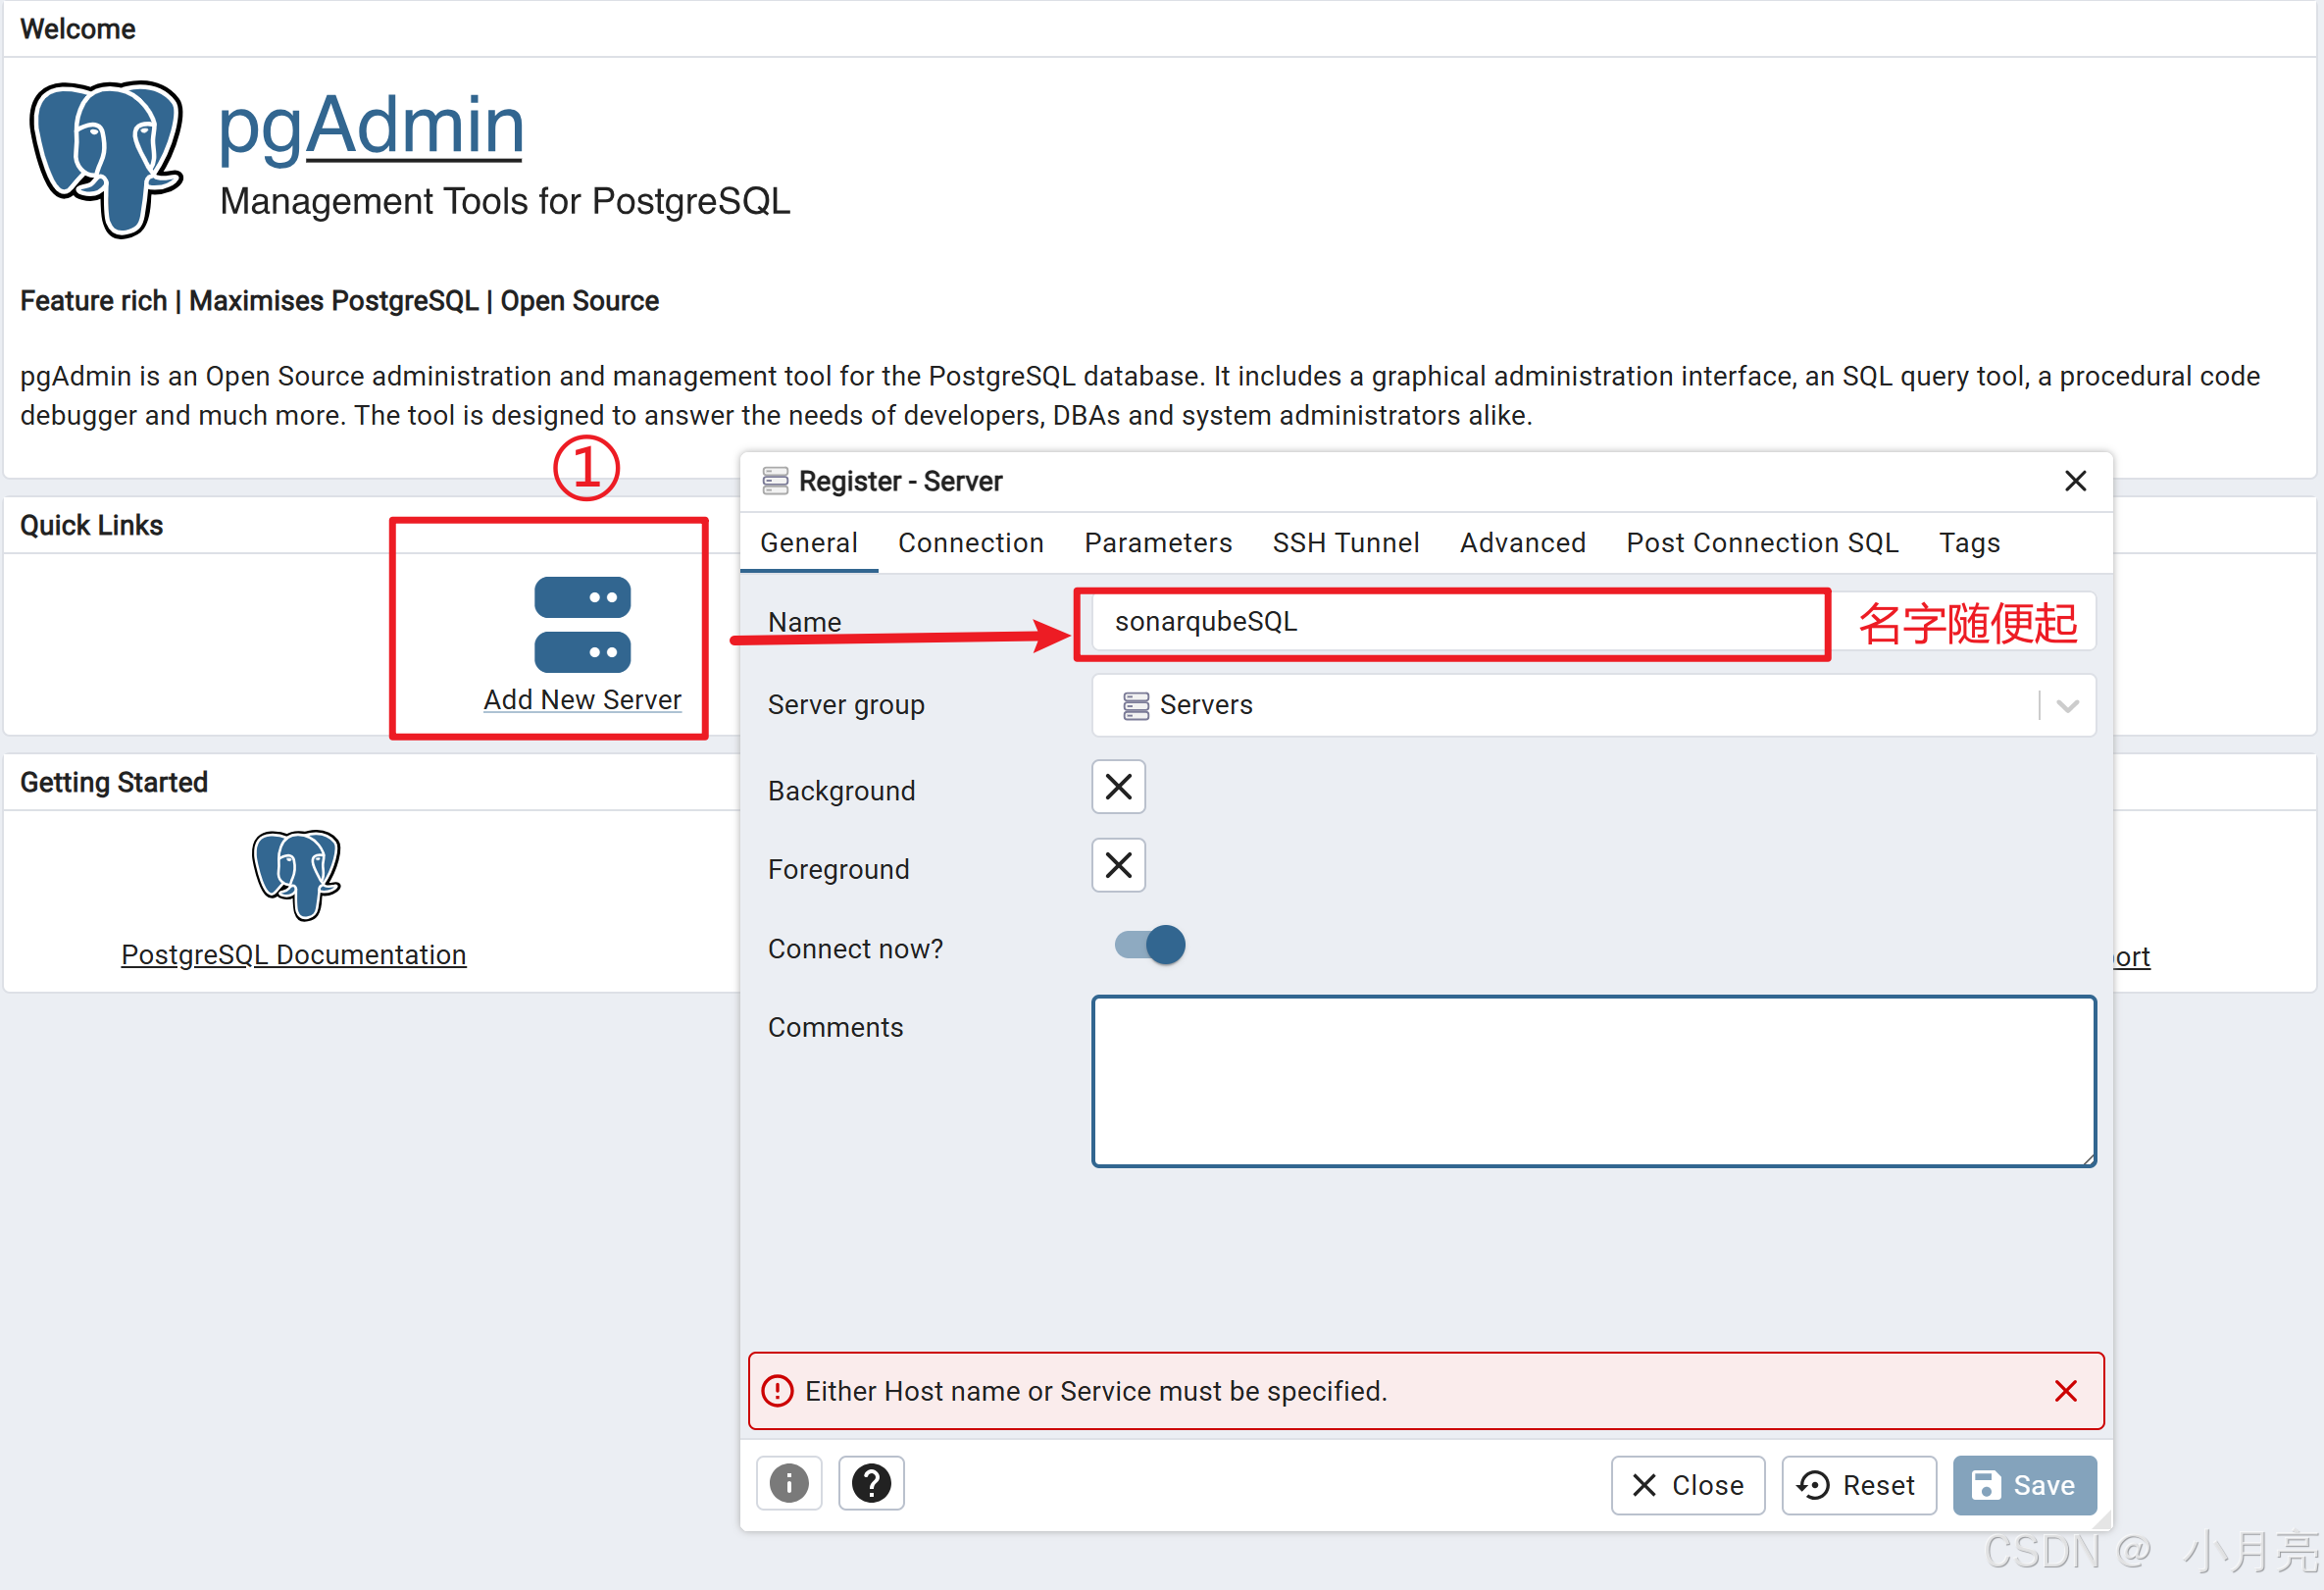Click the pgAdmin elephant logo
Viewport: 2324px width, 1590px height.
point(106,158)
